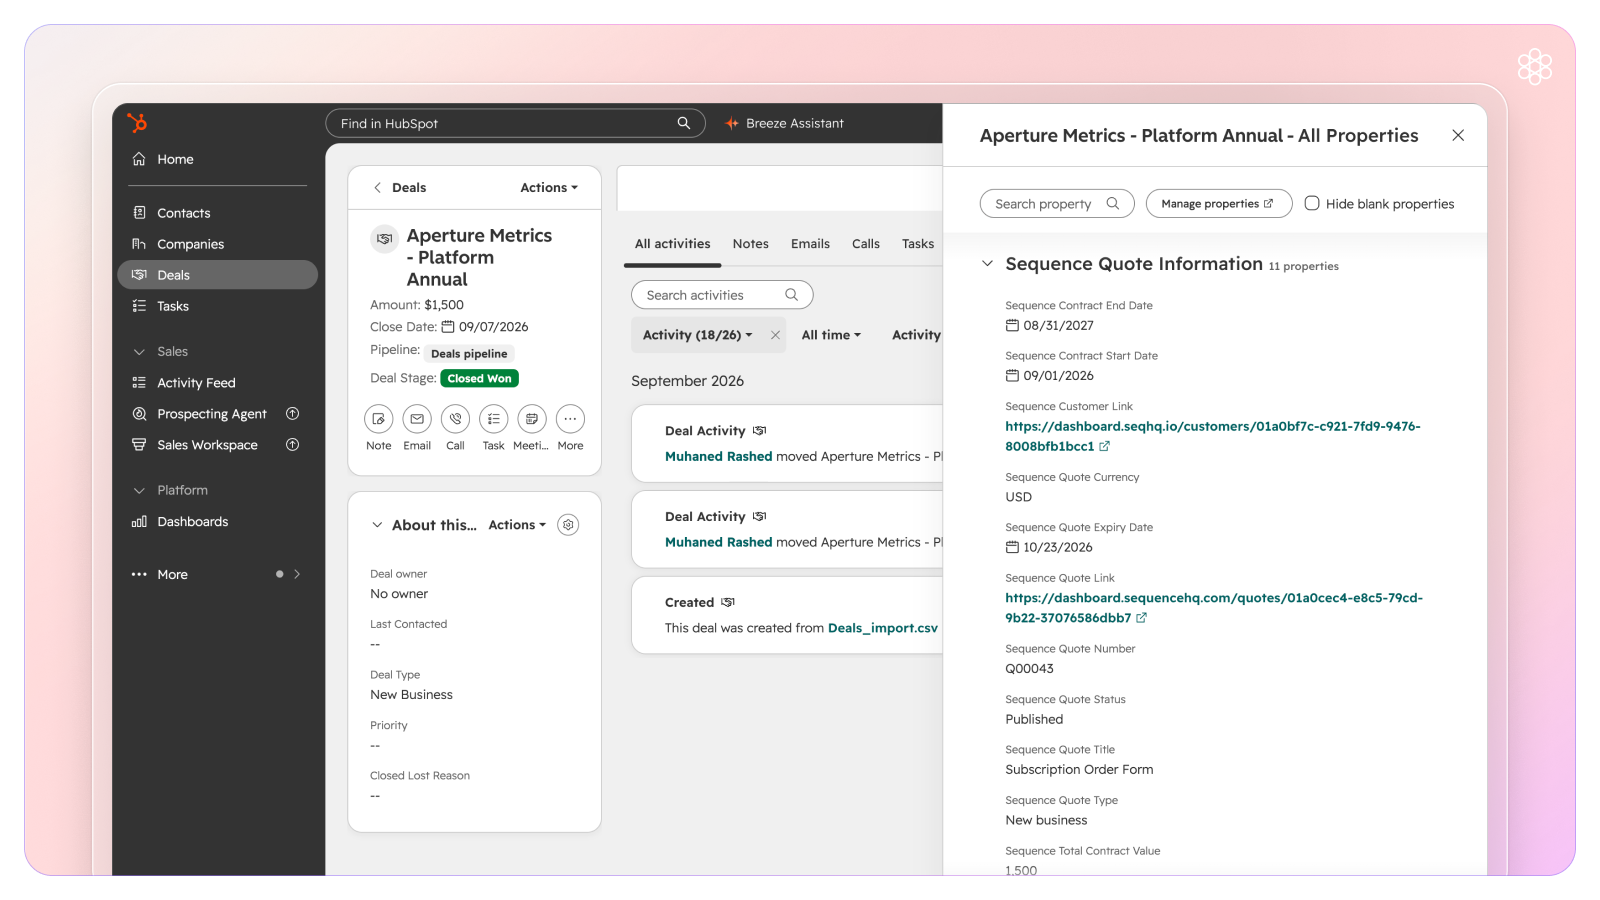Clear the Activity (18/26) filter
This screenshot has width=1600, height=900.
[x=775, y=335]
